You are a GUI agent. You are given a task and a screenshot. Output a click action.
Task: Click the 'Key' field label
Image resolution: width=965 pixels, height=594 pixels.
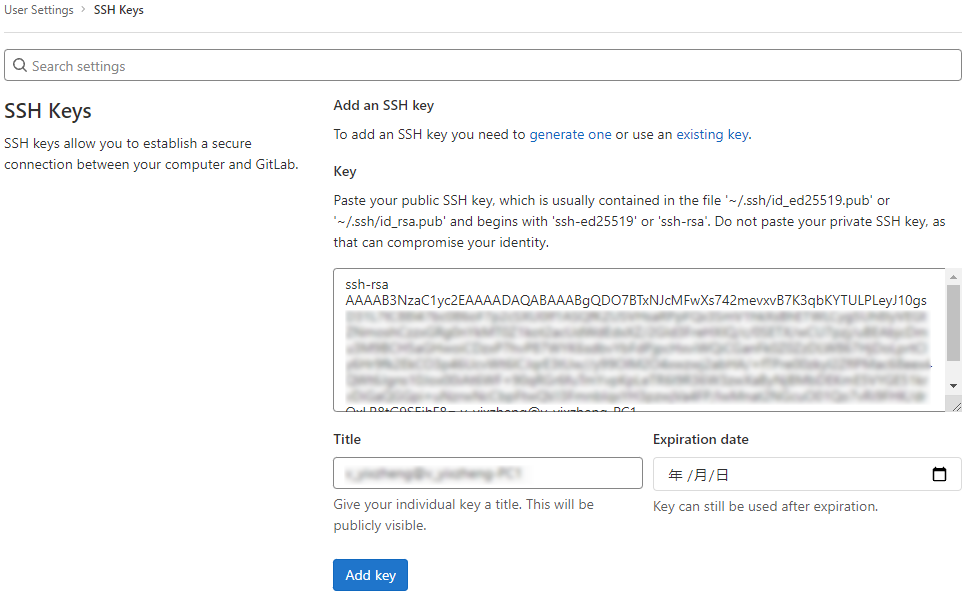(345, 171)
